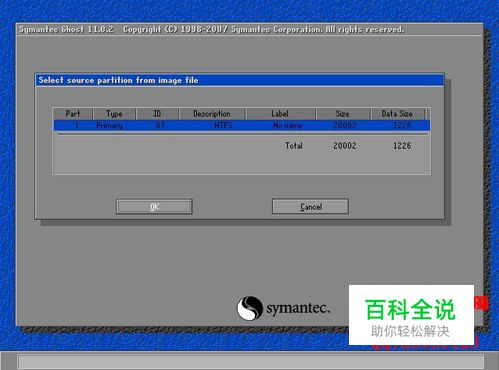499x370 pixels.
Task: Click the Cancel button
Action: 310,206
